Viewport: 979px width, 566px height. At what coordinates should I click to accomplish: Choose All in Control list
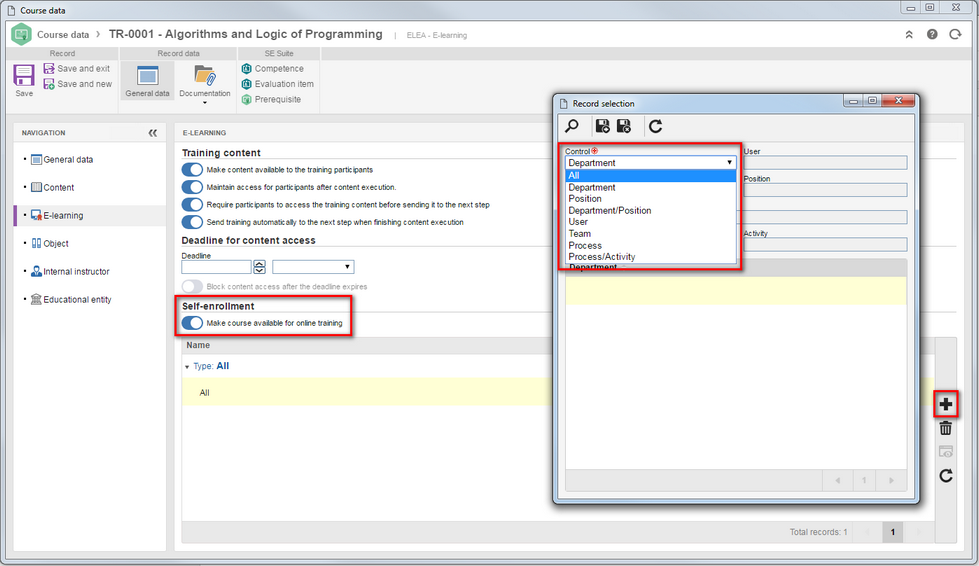[x=651, y=175]
